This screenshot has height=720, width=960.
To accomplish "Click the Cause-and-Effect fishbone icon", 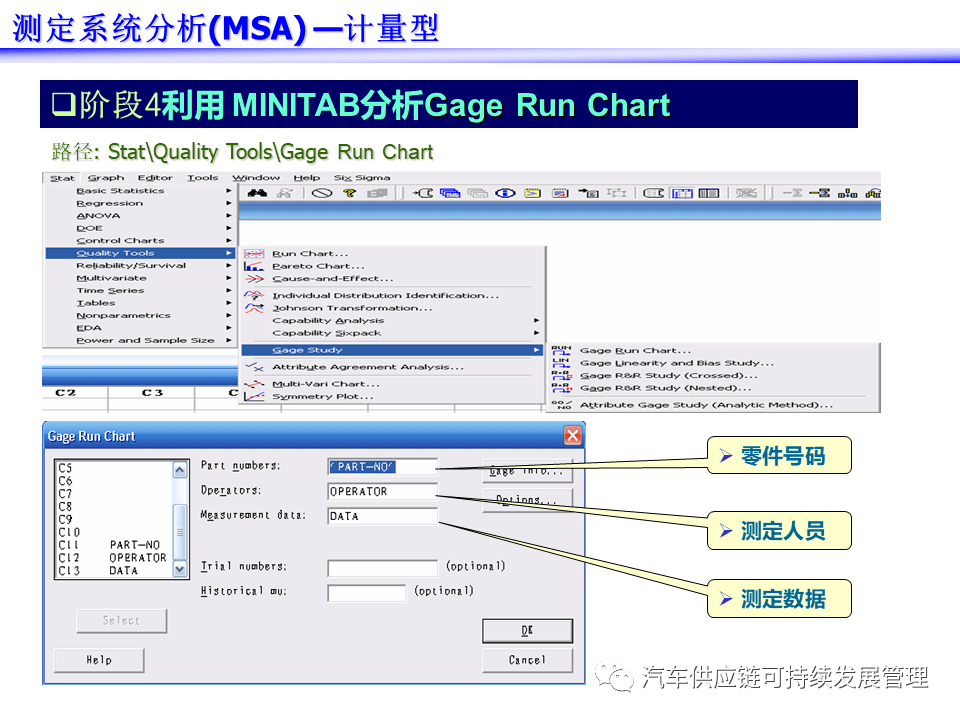I will 253,277.
